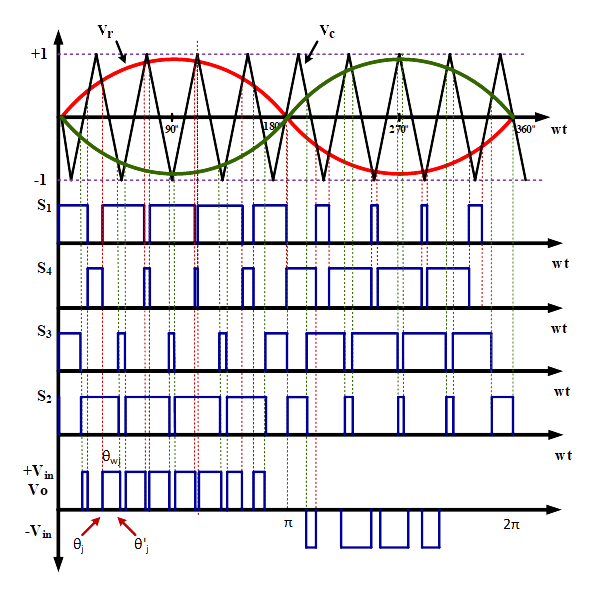
Task: Select the -1 amplitude label
Action: coord(40,180)
